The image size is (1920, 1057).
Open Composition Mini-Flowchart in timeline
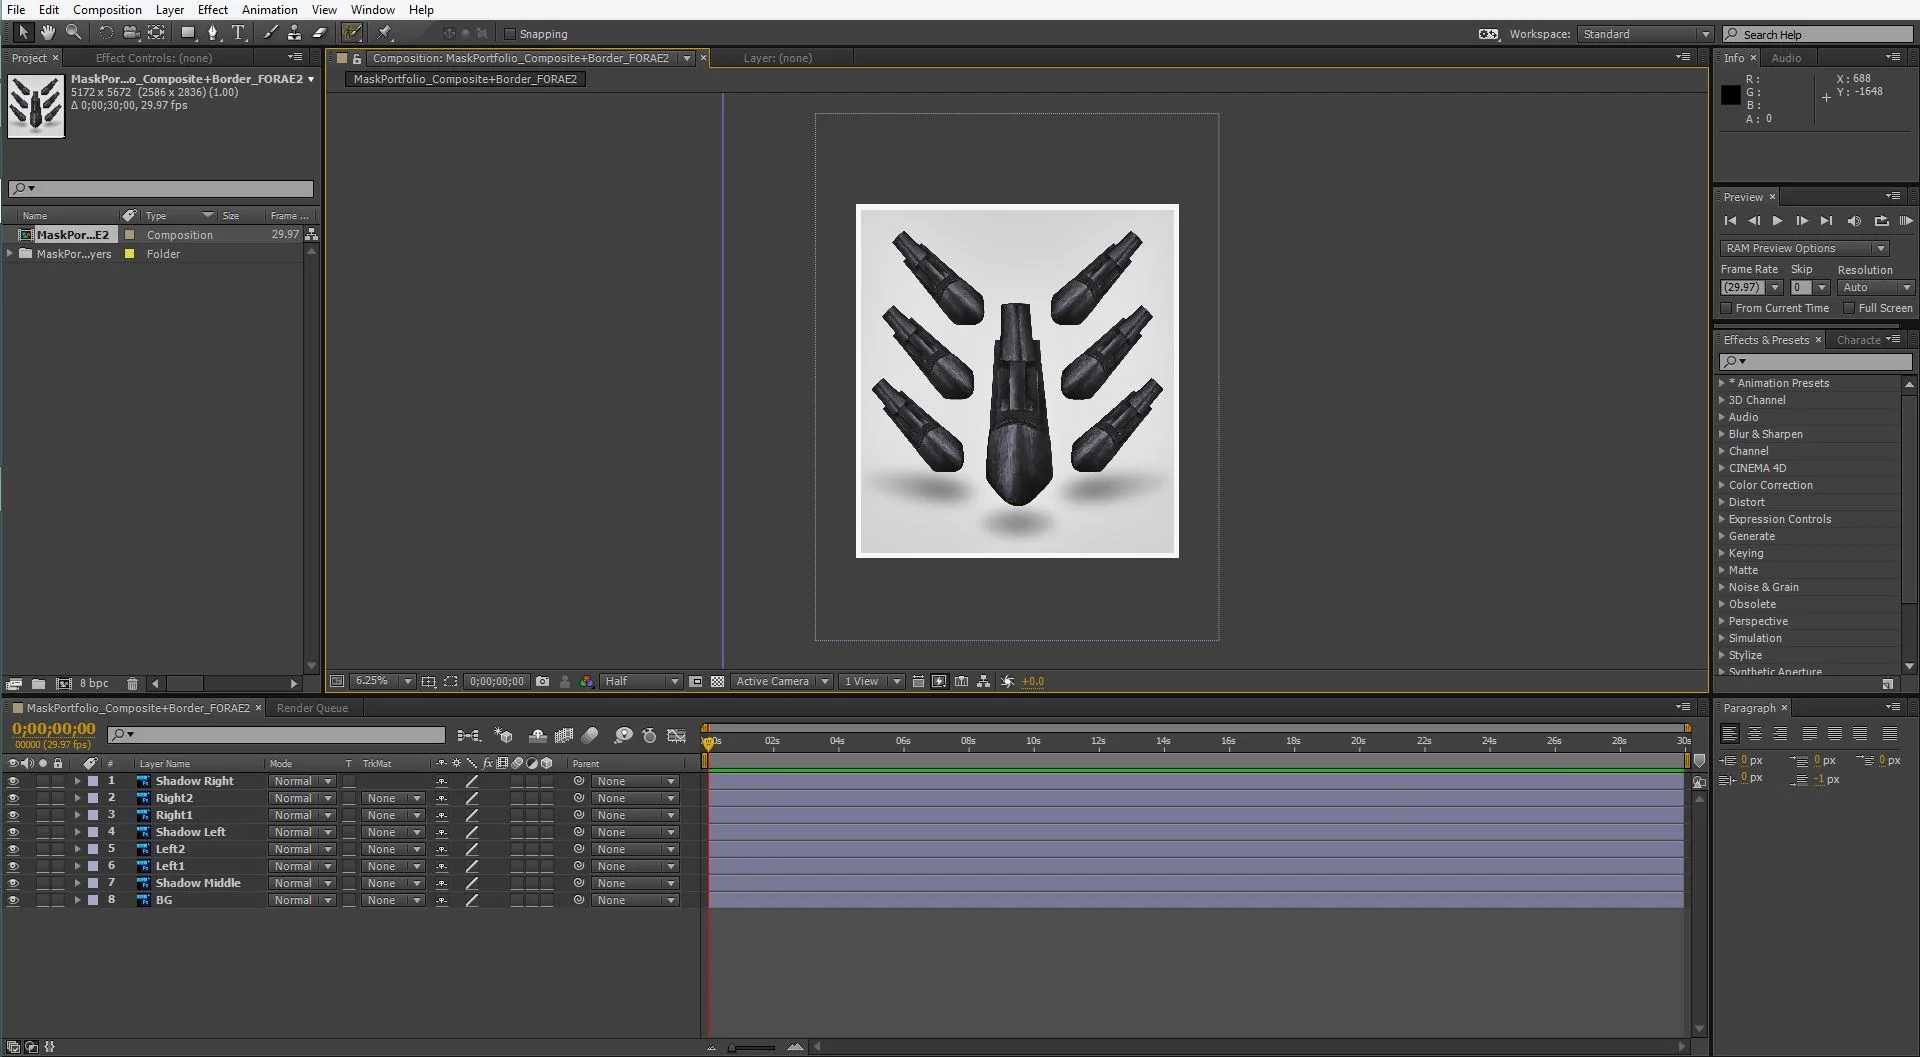[468, 735]
